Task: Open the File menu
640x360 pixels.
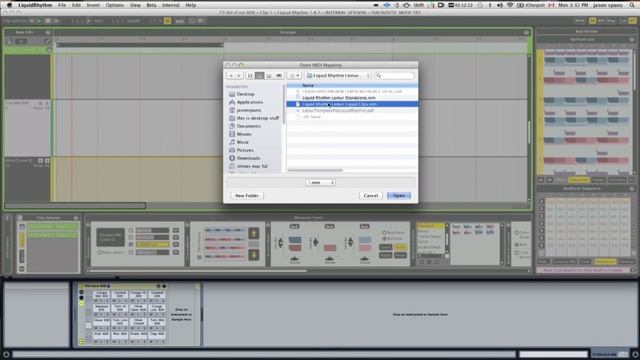Action: pos(62,5)
